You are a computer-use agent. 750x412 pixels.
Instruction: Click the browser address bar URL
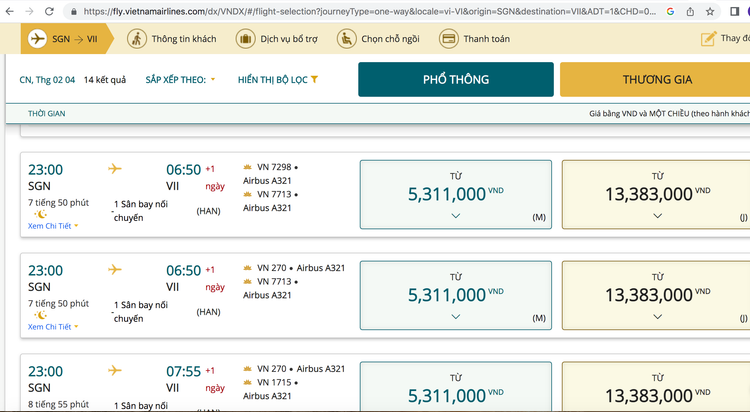370,11
